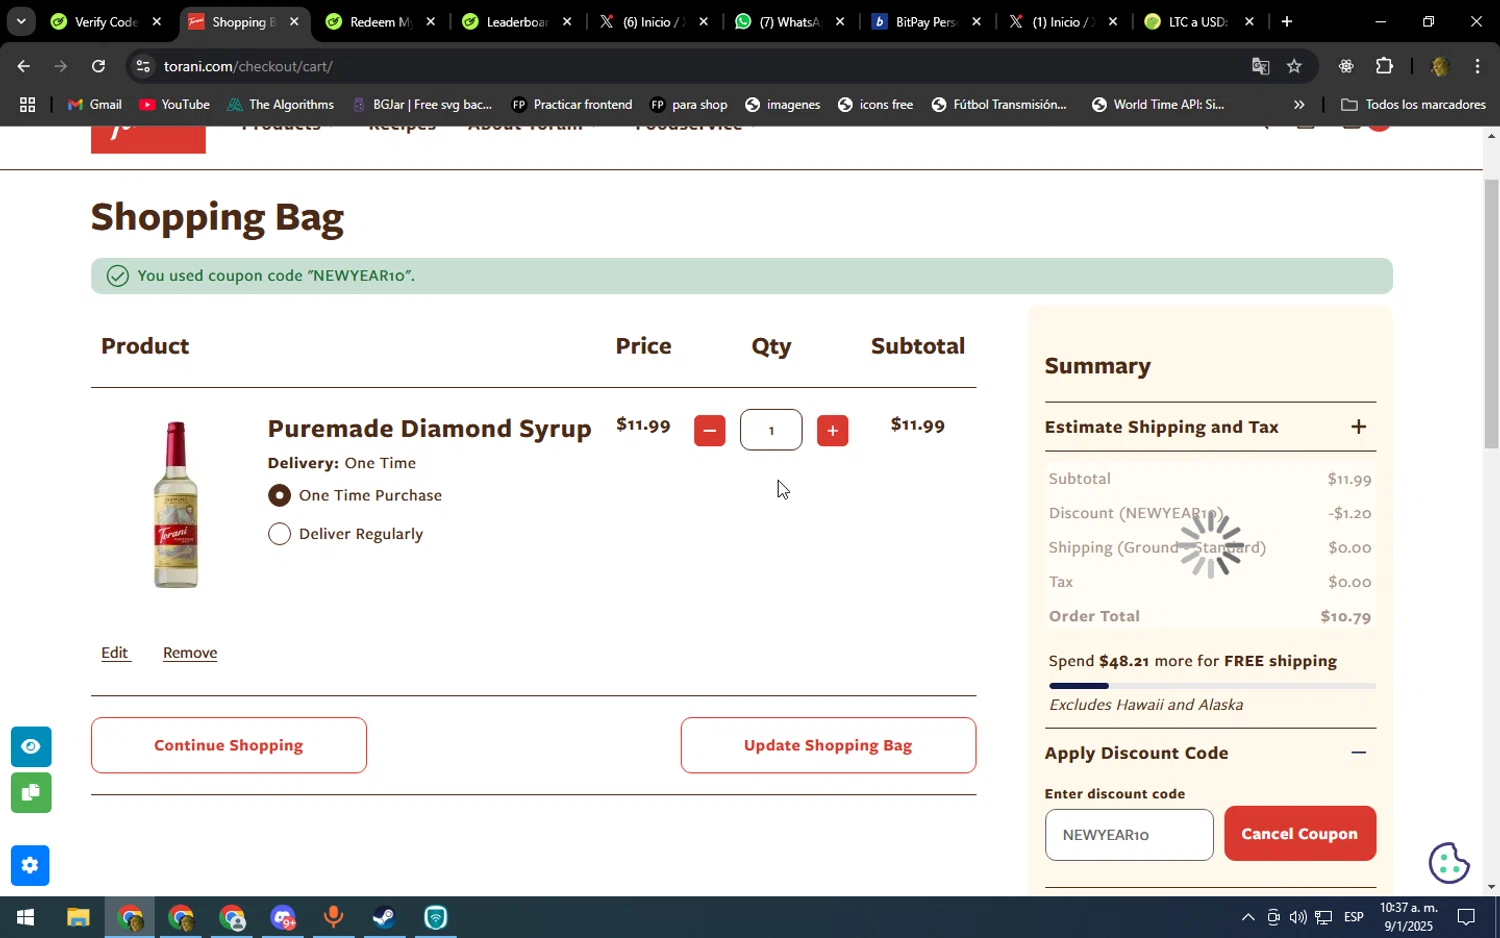Open the Windows notification center
This screenshot has height=938, width=1500.
click(x=1466, y=917)
